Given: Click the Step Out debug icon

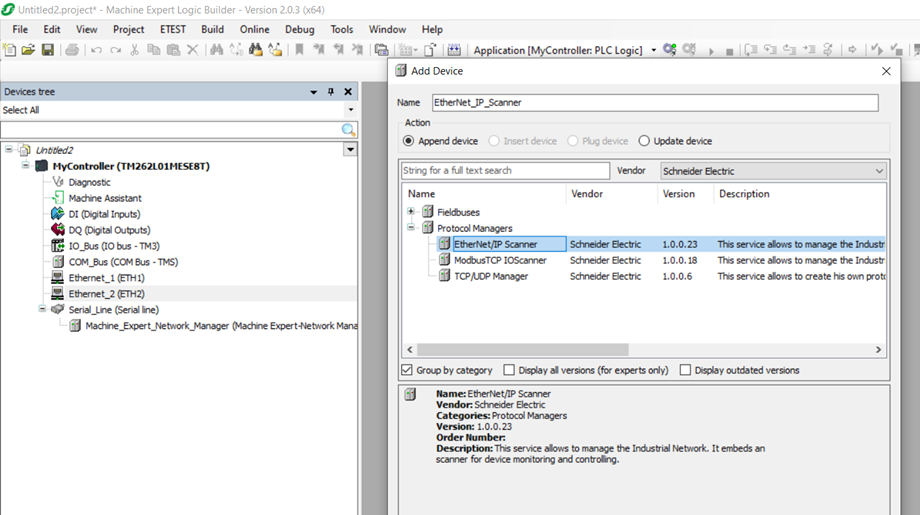Looking at the screenshot, I should point(789,50).
